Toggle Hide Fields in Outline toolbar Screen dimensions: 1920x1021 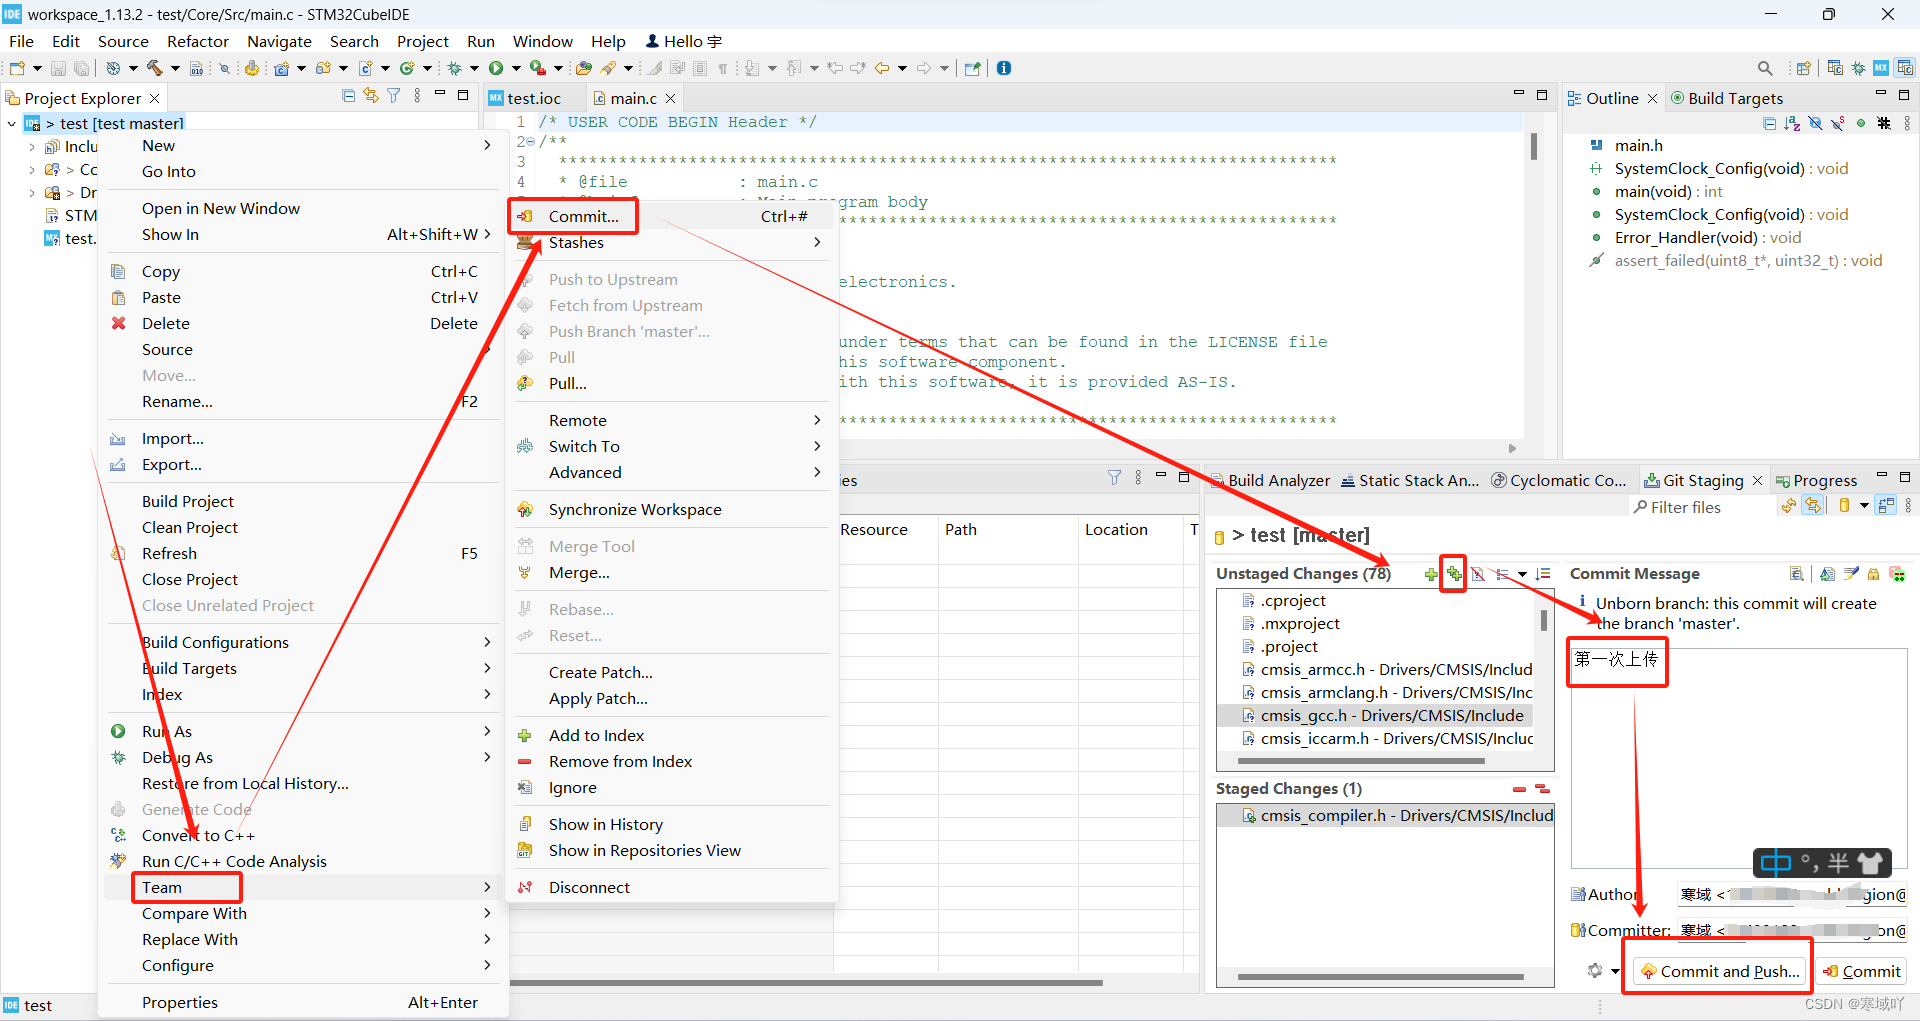click(1815, 123)
